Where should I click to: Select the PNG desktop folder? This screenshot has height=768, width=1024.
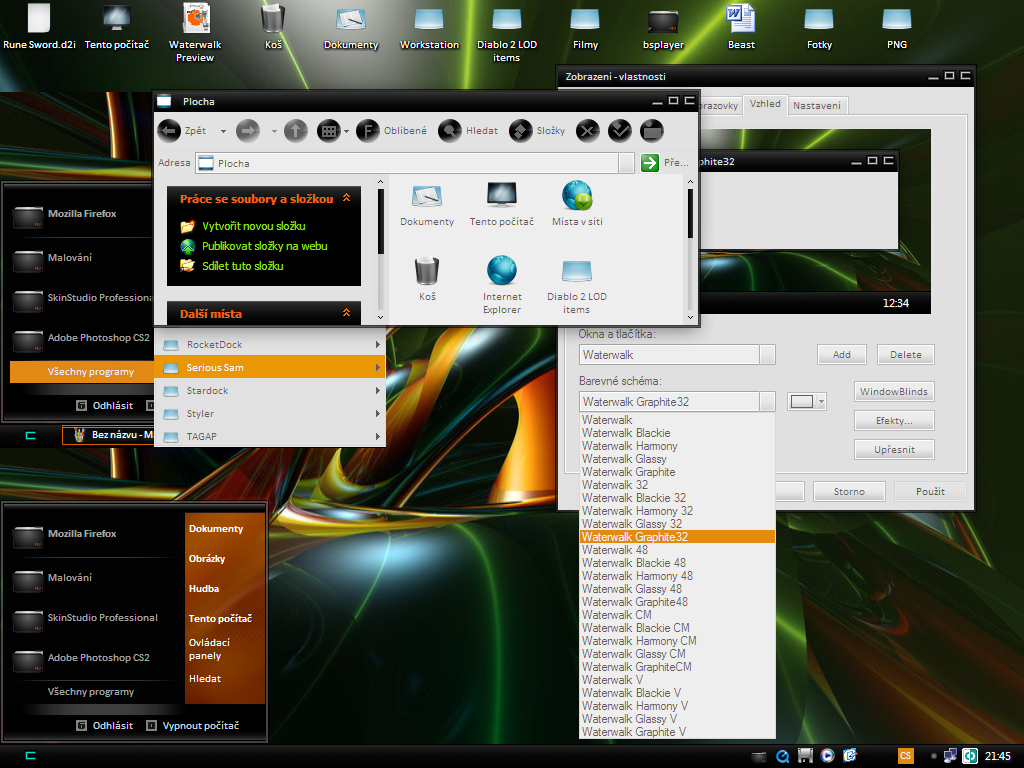point(897,27)
